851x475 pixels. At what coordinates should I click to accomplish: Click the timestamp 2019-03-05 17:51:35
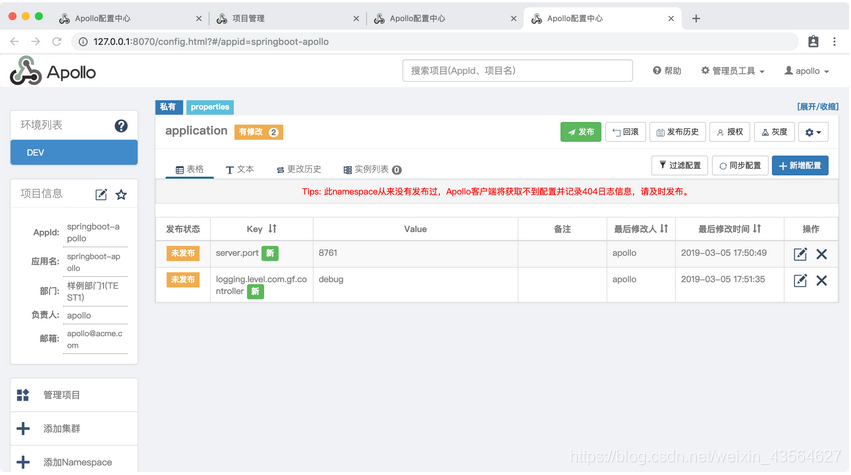(723, 279)
